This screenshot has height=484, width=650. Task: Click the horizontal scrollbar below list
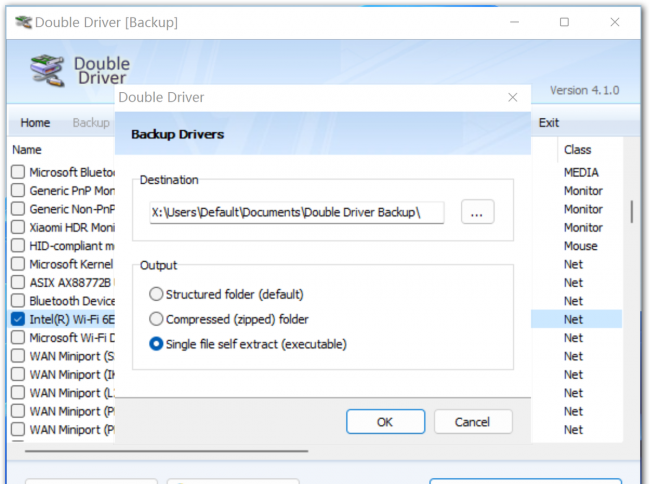pyautogui.click(x=166, y=451)
